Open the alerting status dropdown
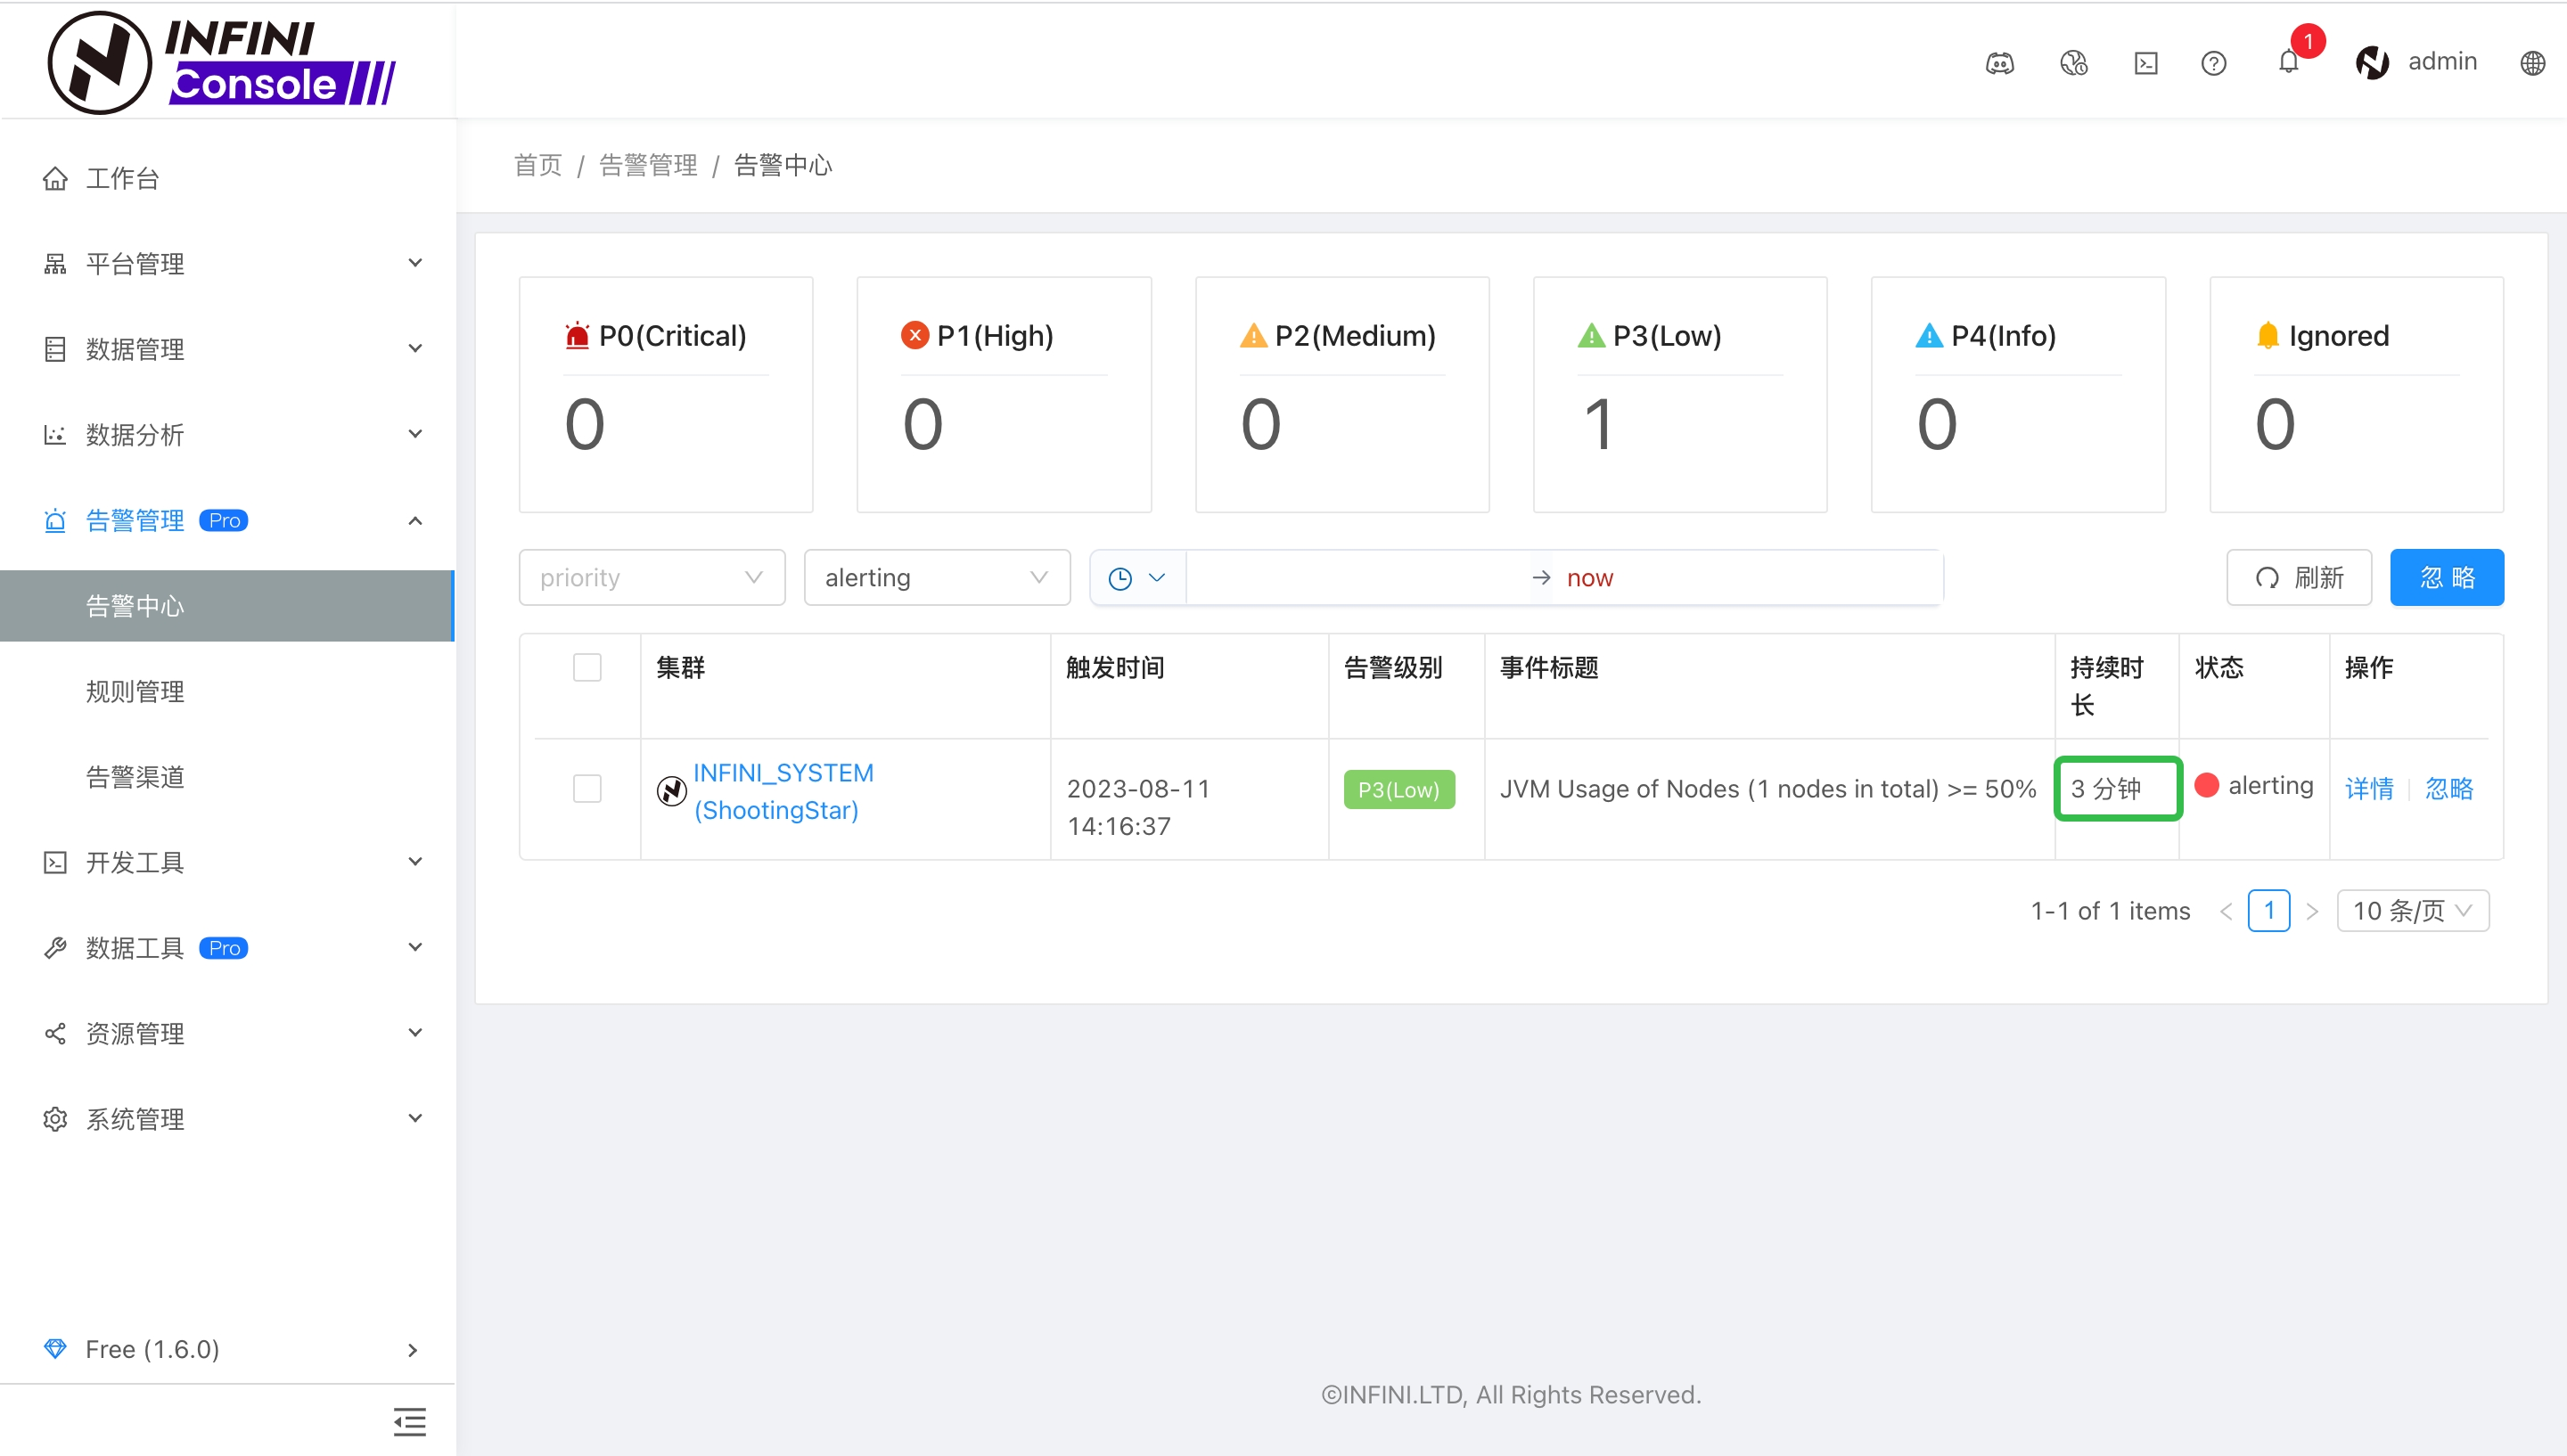 [x=936, y=577]
